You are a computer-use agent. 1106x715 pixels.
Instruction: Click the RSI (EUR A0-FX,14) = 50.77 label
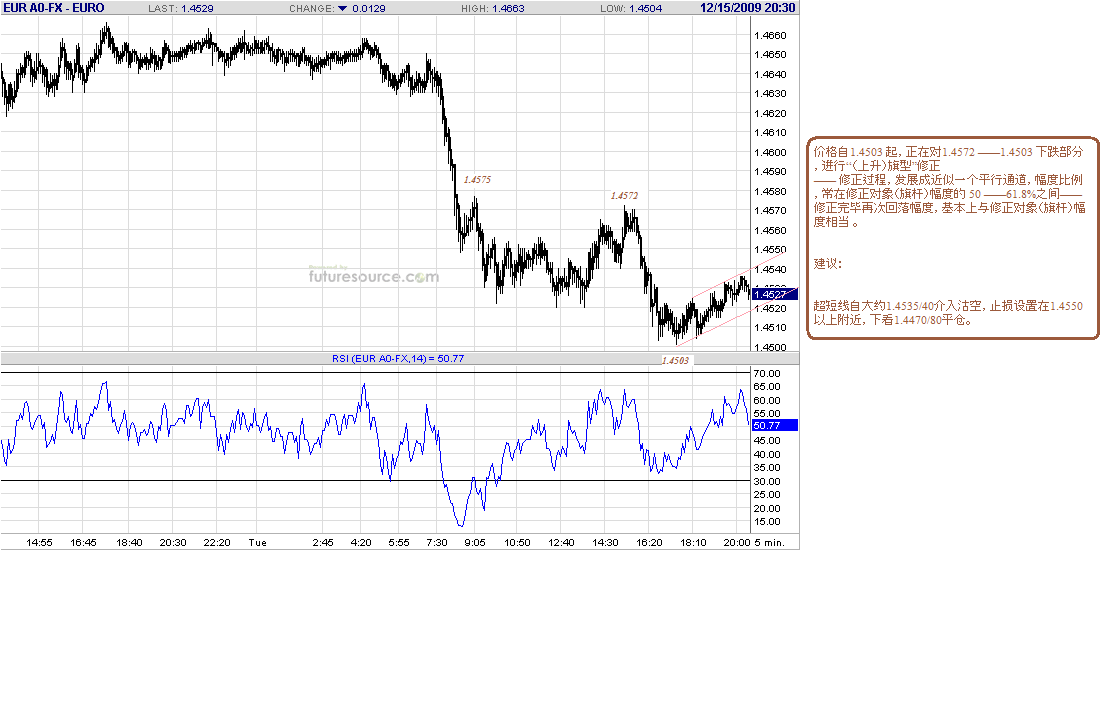398,358
